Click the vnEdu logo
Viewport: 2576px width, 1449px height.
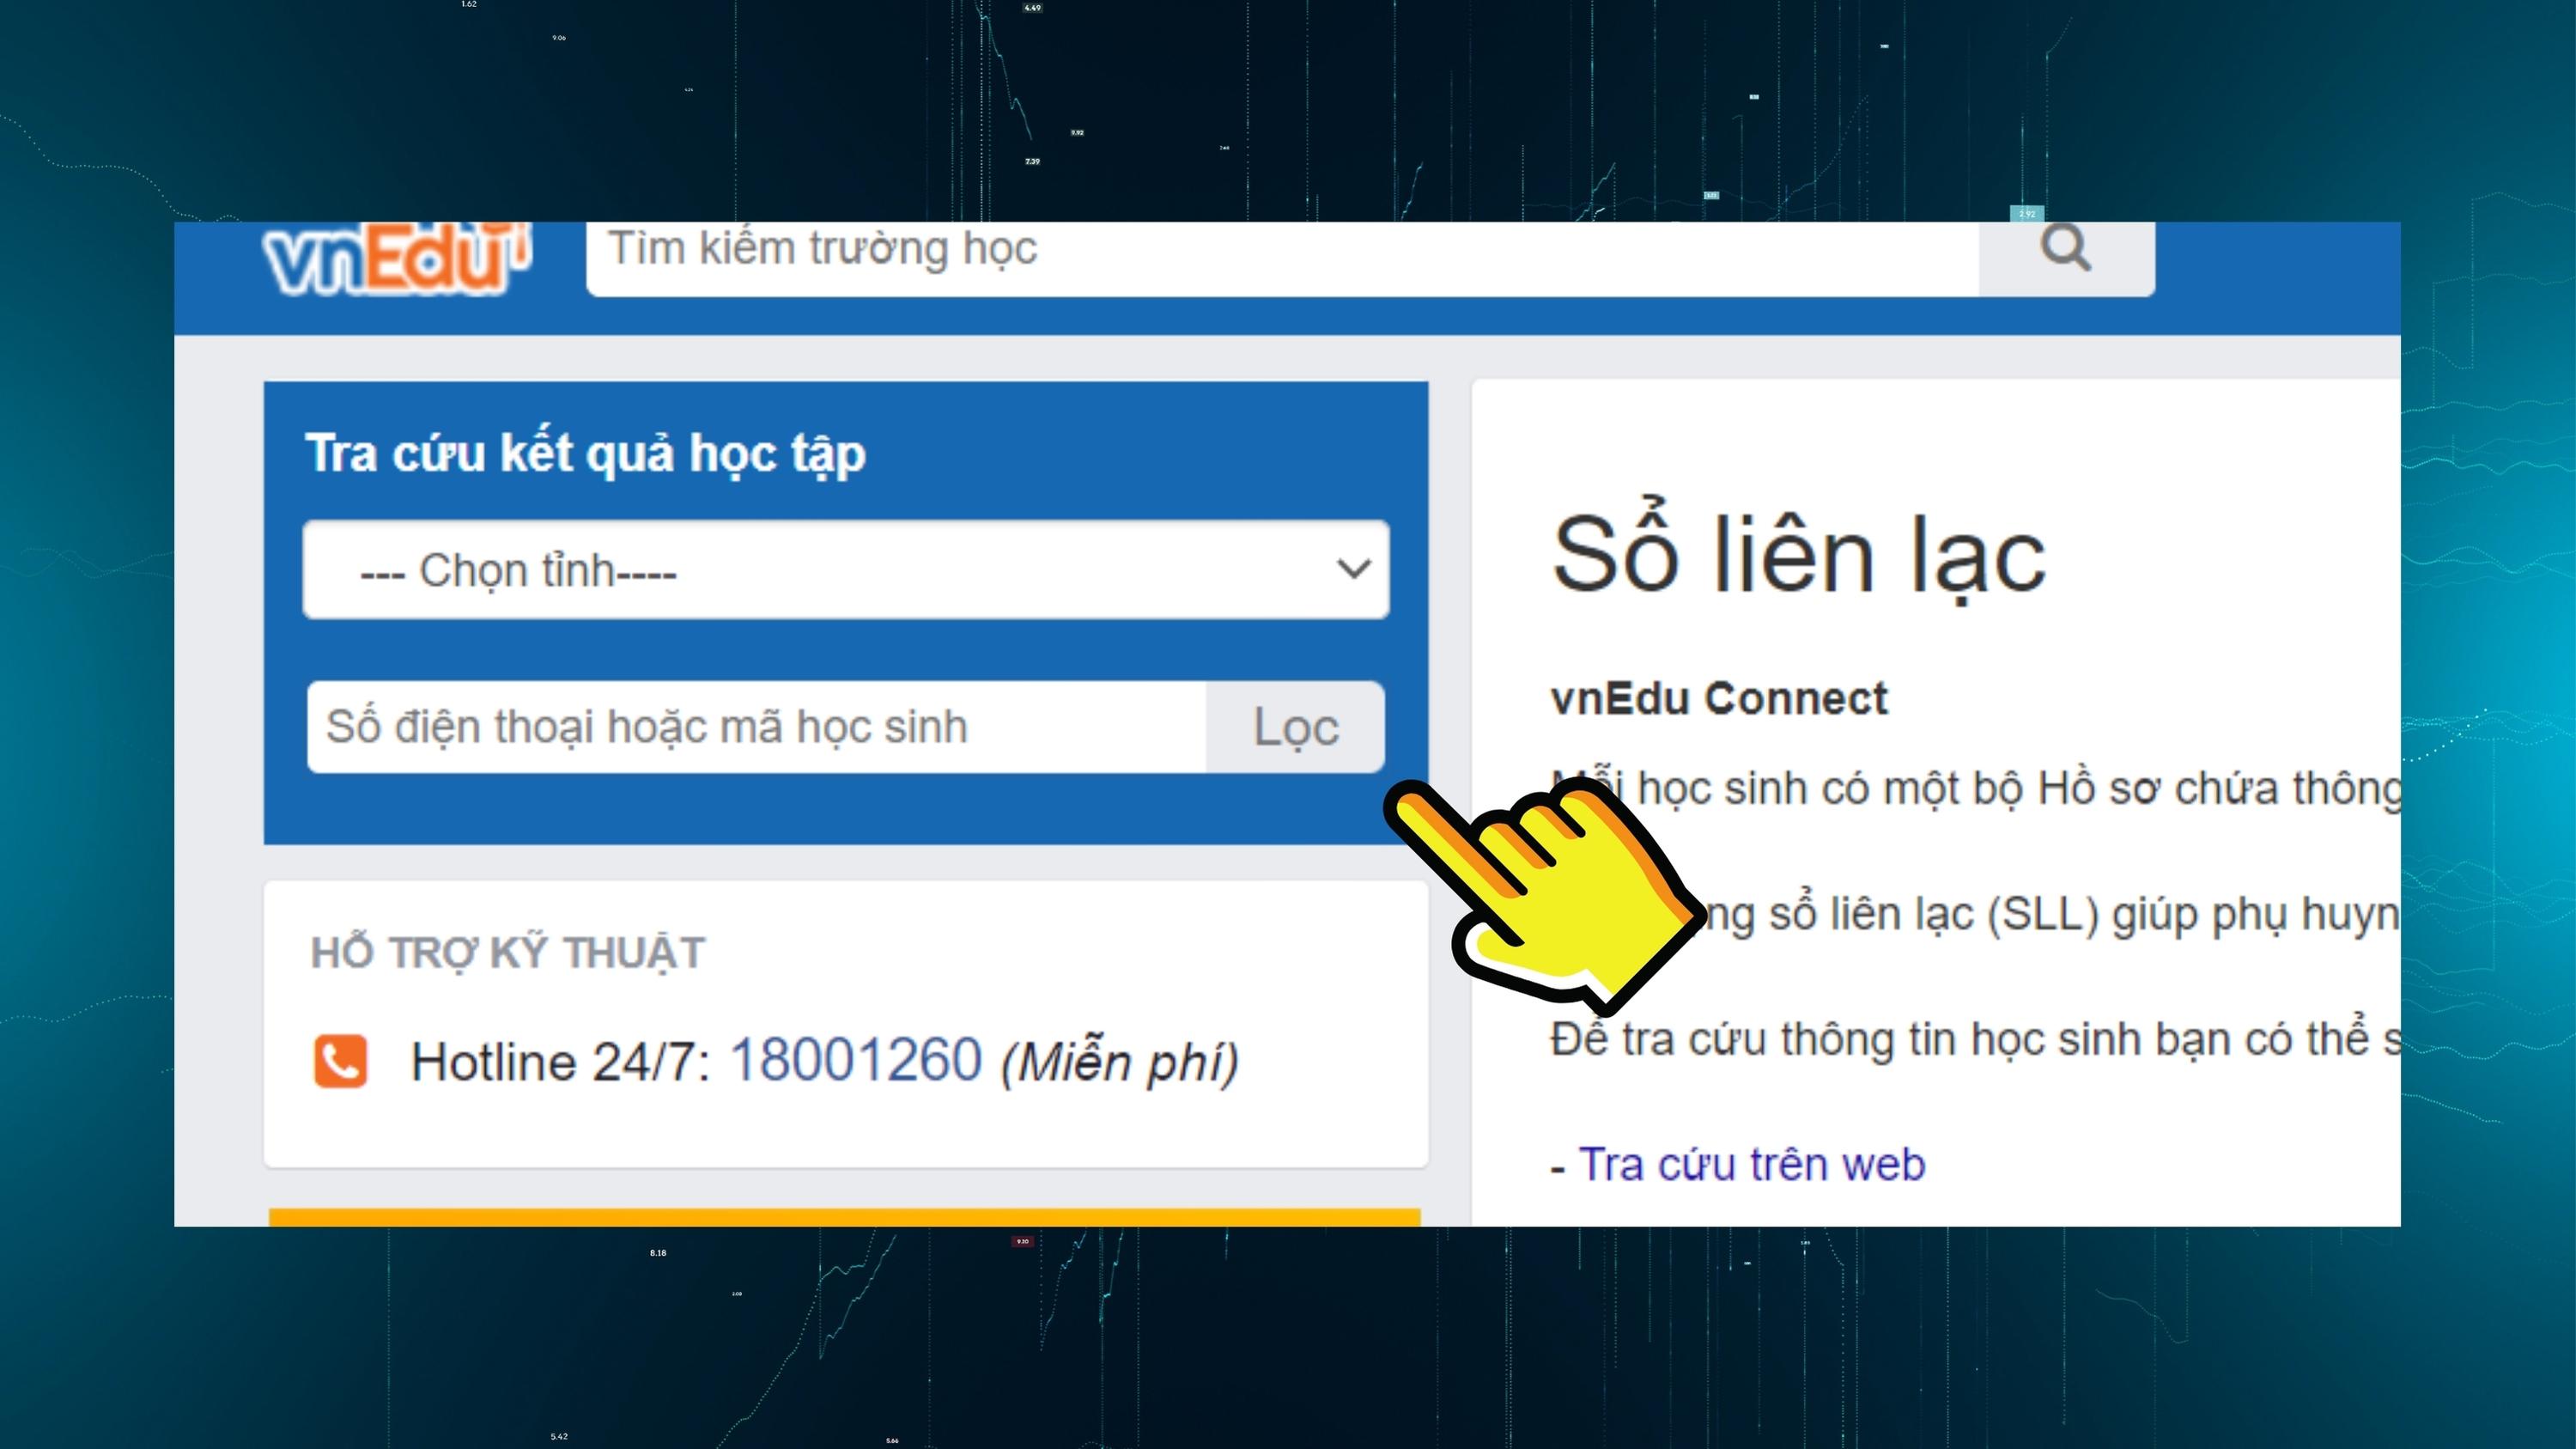pos(400,258)
